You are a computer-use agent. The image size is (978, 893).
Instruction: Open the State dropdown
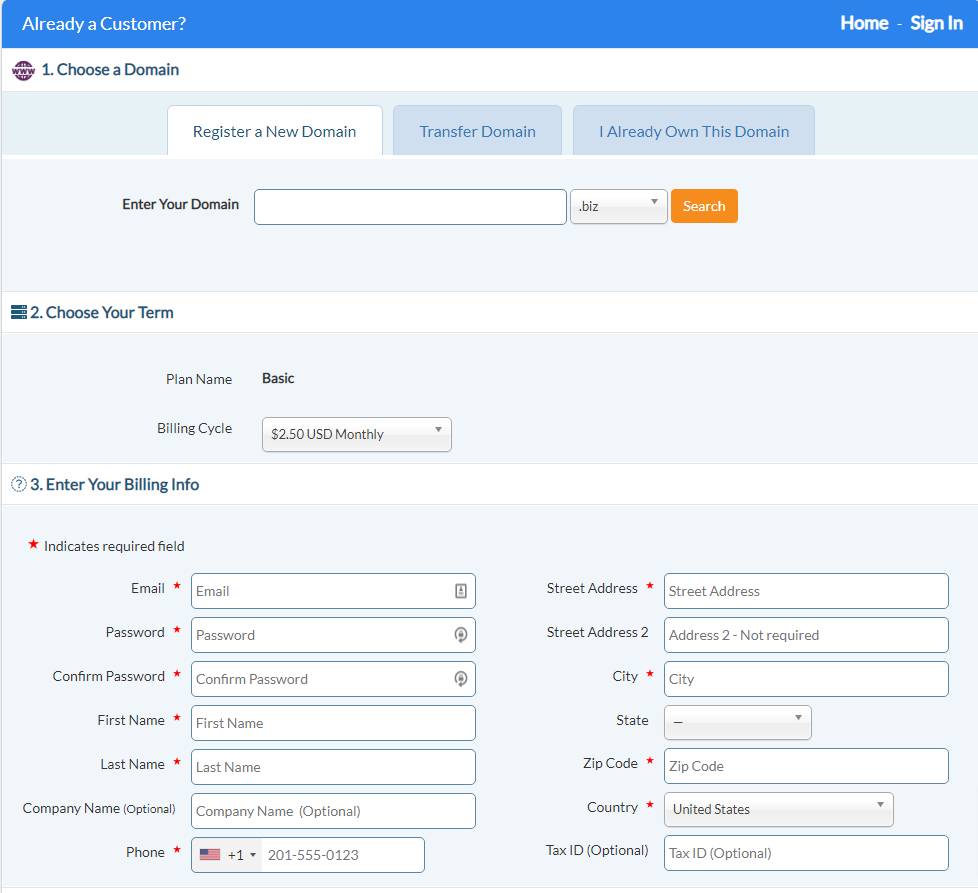pyautogui.click(x=738, y=722)
